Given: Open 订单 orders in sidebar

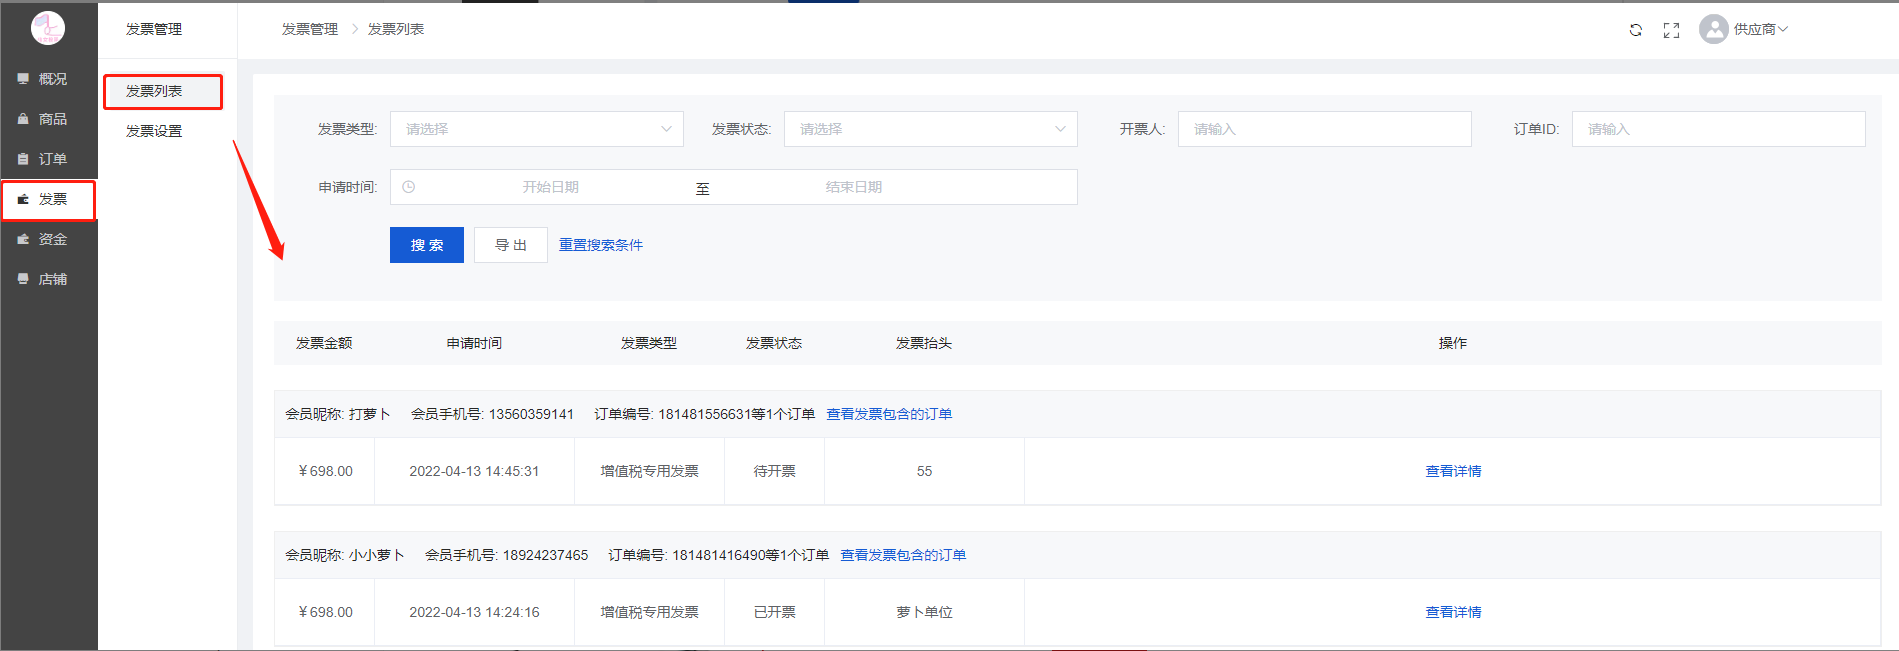Looking at the screenshot, I should pyautogui.click(x=51, y=159).
